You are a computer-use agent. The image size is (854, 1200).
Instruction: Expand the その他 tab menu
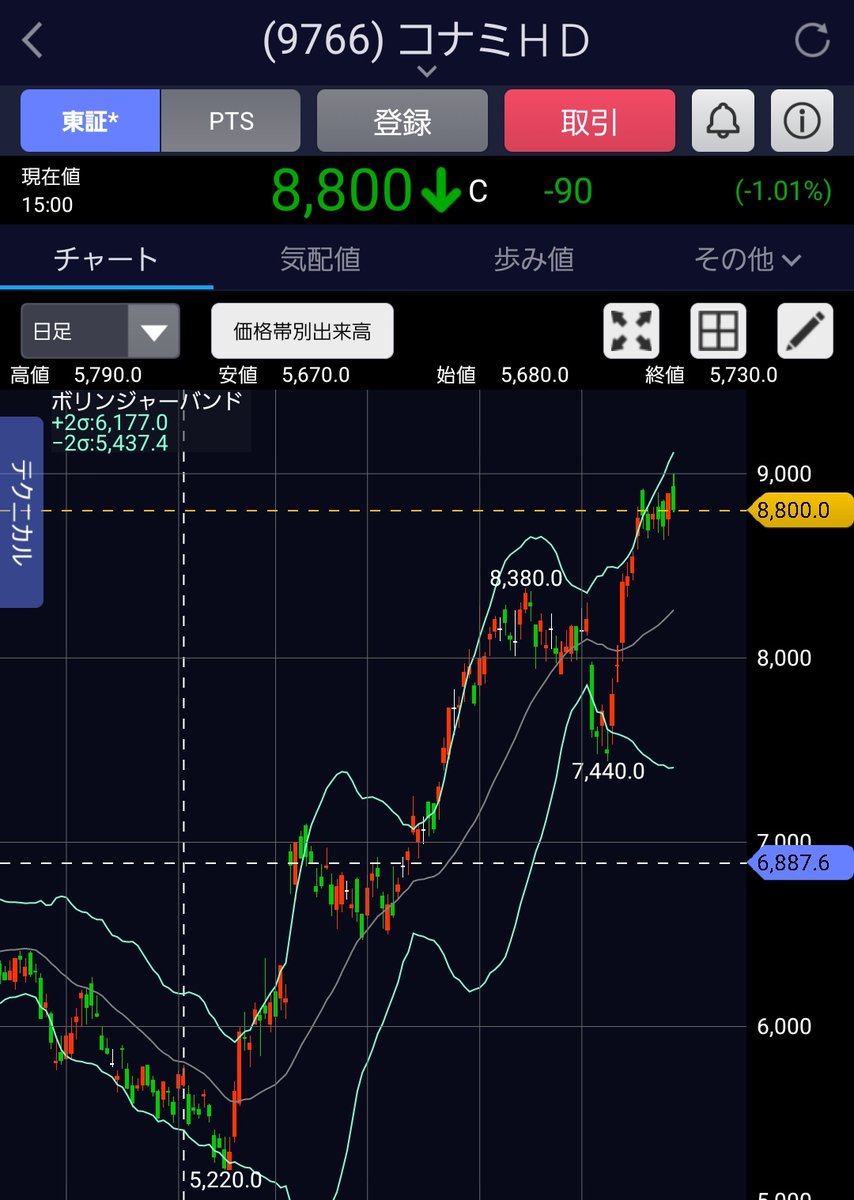[x=747, y=260]
